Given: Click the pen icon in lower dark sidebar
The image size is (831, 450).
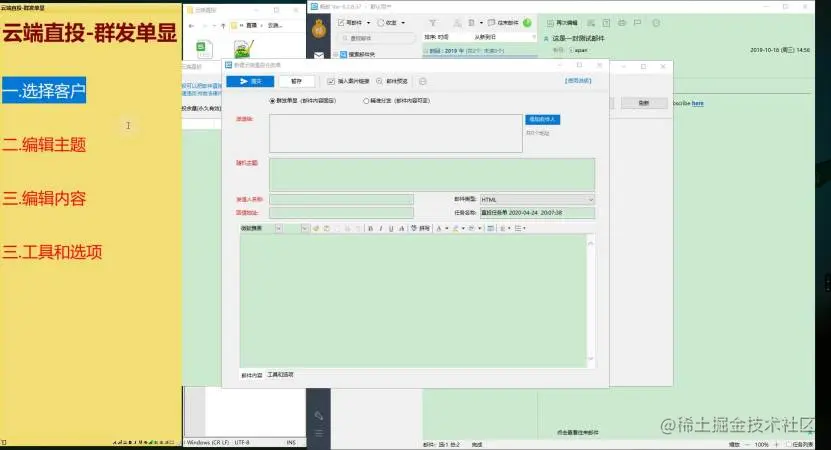Looking at the screenshot, I should tap(319, 416).
